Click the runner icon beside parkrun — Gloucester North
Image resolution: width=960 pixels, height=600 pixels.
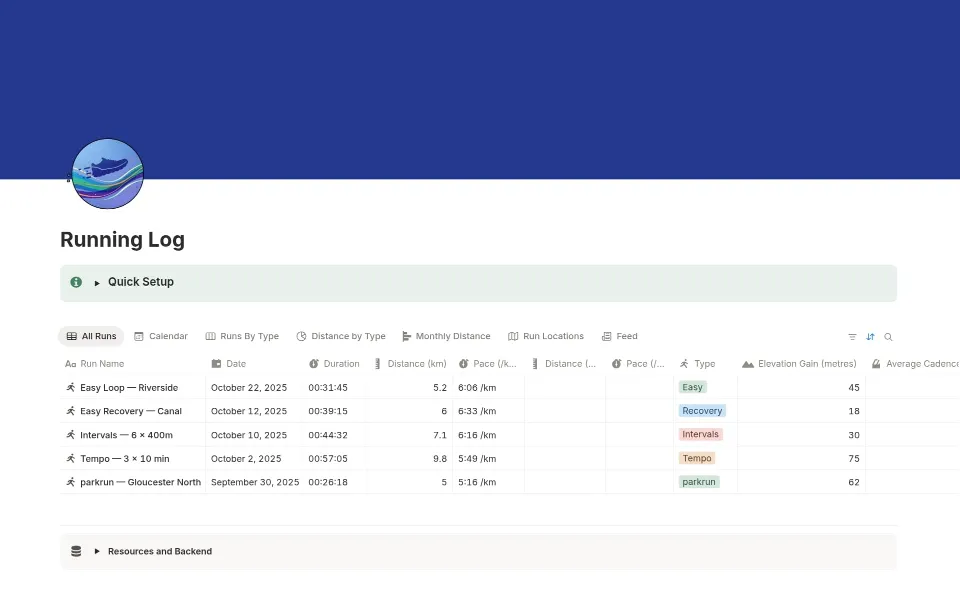[x=70, y=482]
